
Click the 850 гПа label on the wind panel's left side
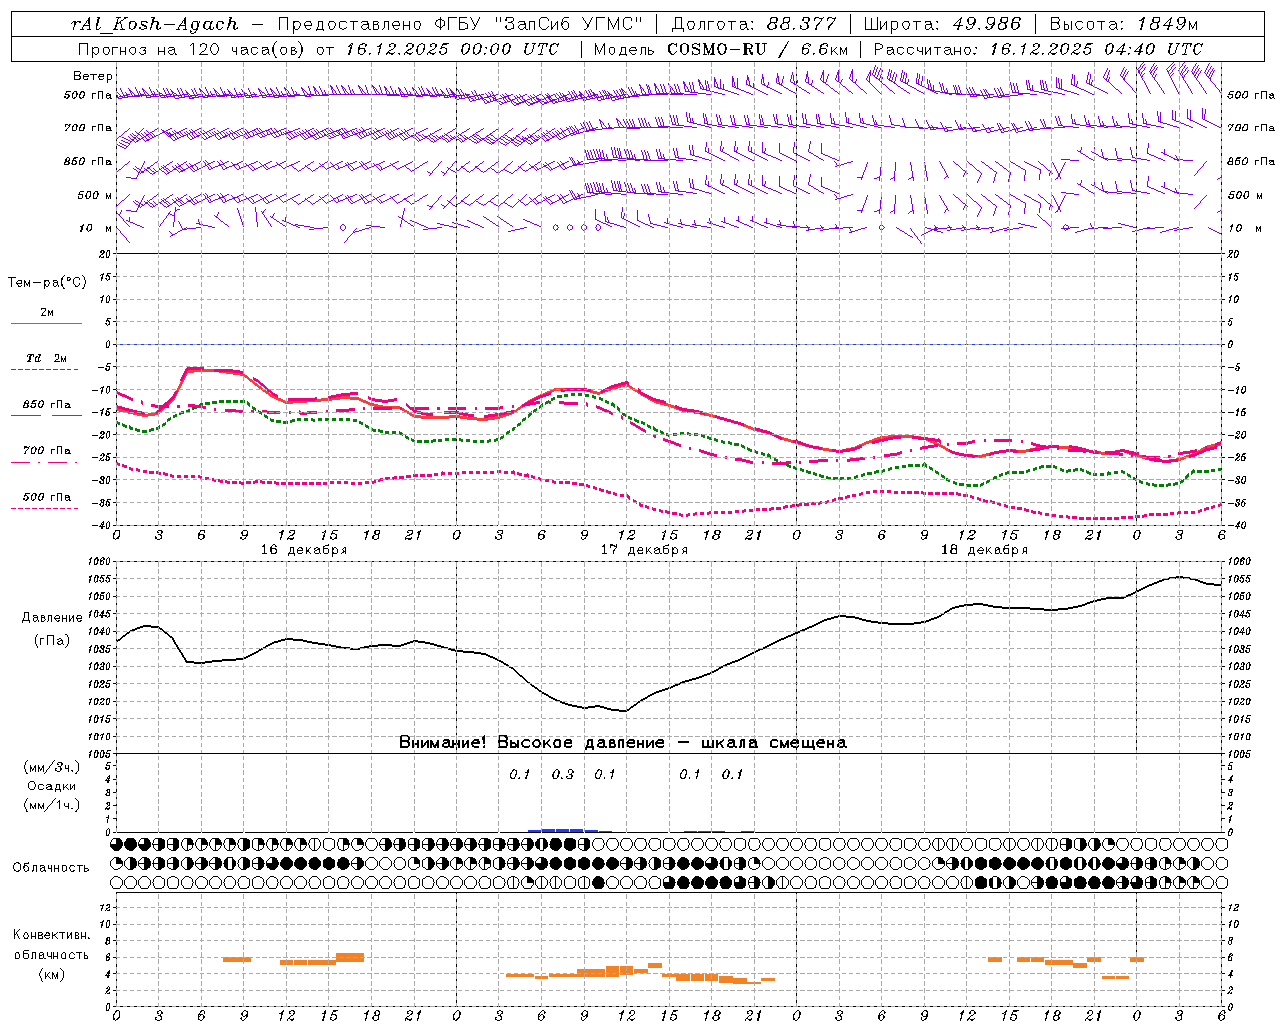tap(88, 161)
